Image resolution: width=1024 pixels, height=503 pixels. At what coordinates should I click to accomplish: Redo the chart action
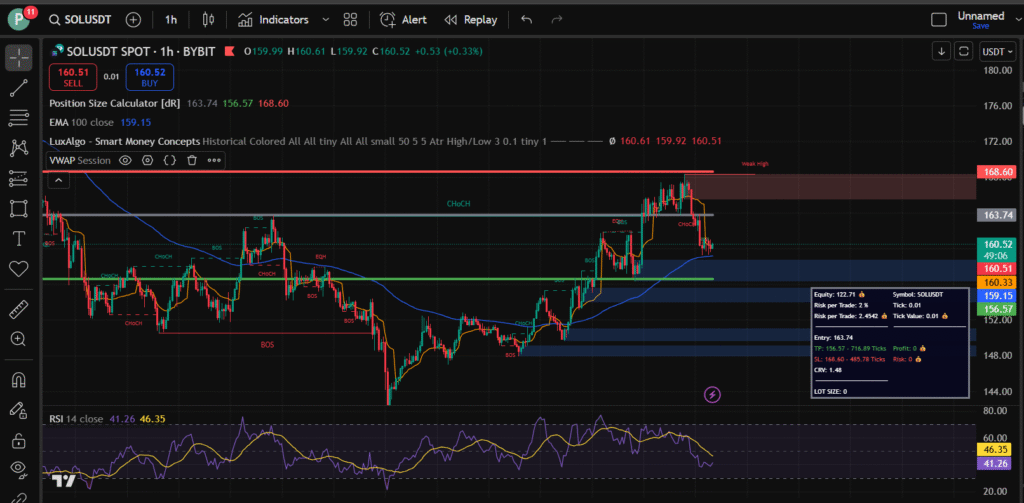[x=556, y=20]
